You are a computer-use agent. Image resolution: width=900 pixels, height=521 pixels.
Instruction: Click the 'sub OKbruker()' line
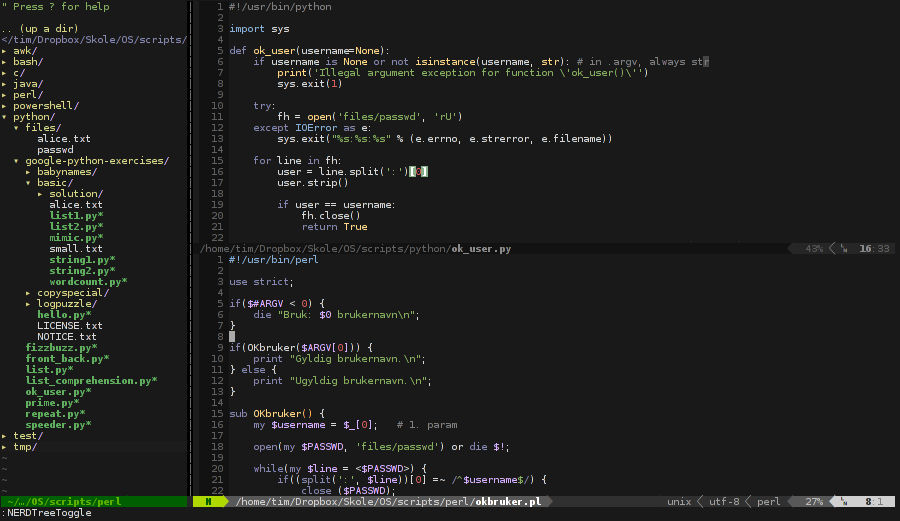[277, 414]
